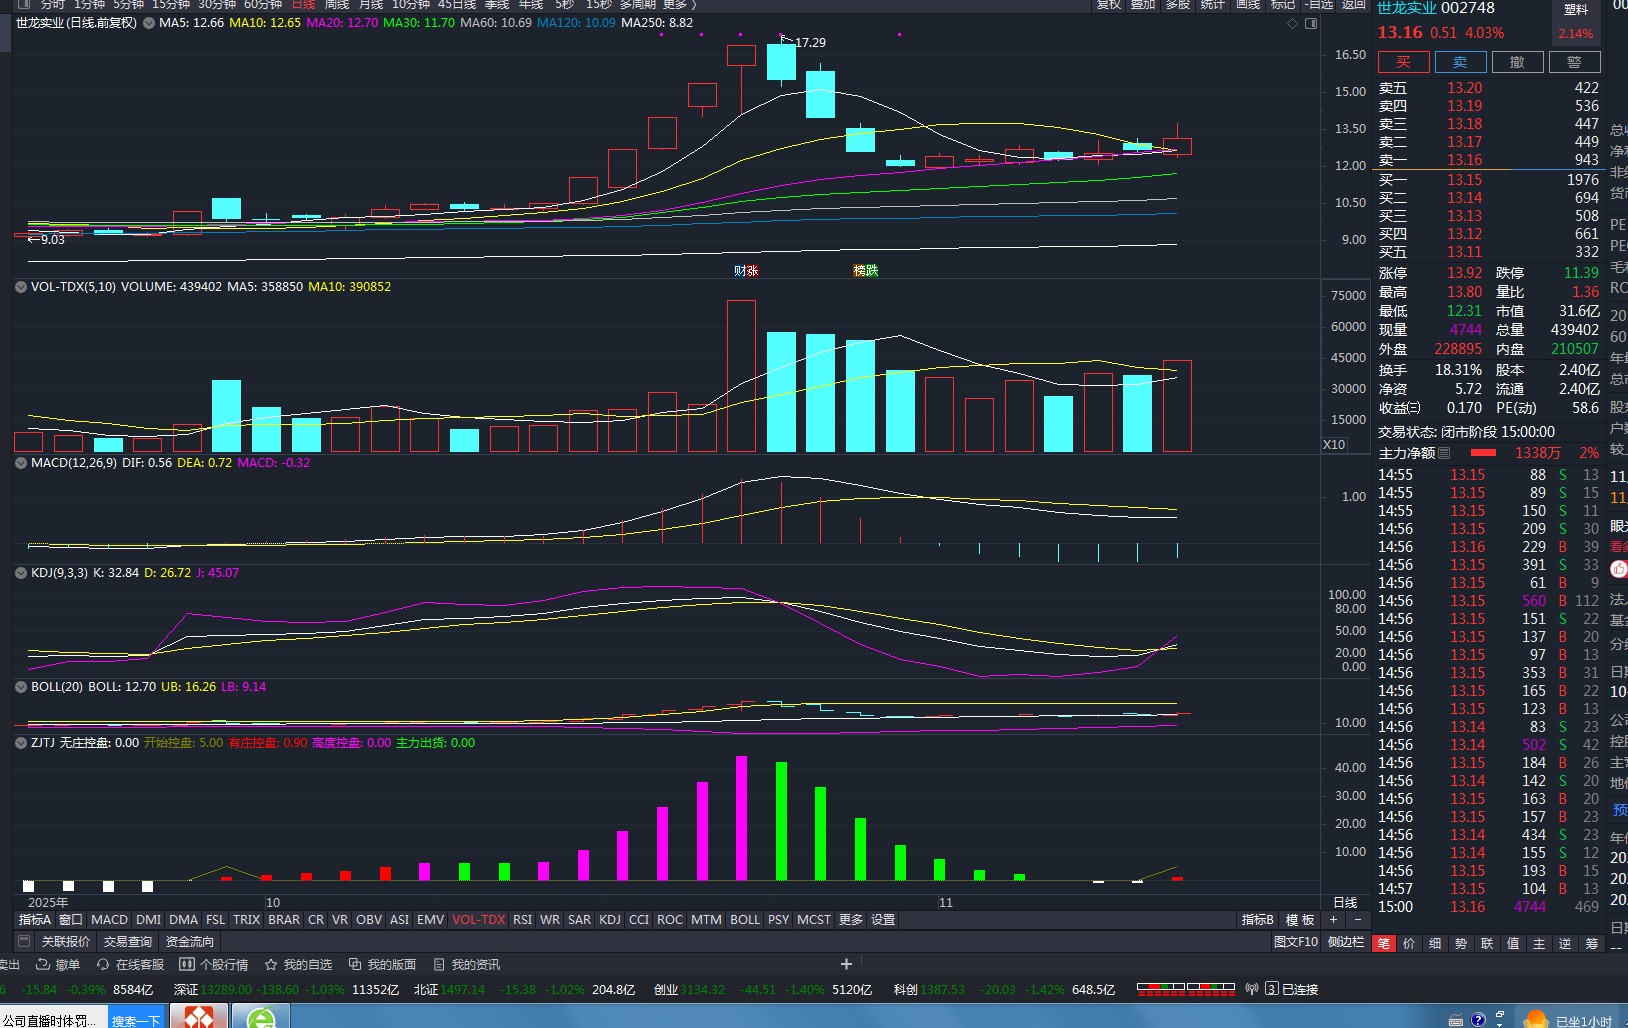Toggle the panel icon left of 关联报价
Viewport: 1628px width, 1028px height.
click(x=24, y=942)
